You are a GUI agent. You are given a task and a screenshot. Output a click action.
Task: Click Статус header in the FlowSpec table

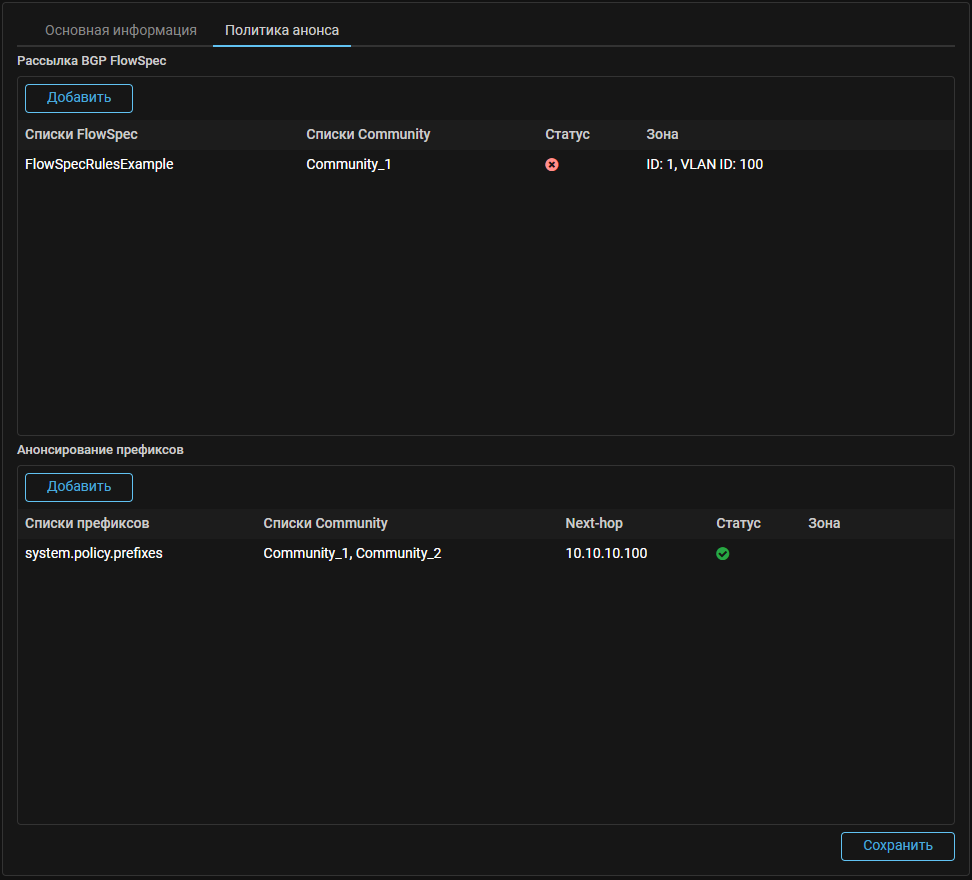click(x=567, y=134)
